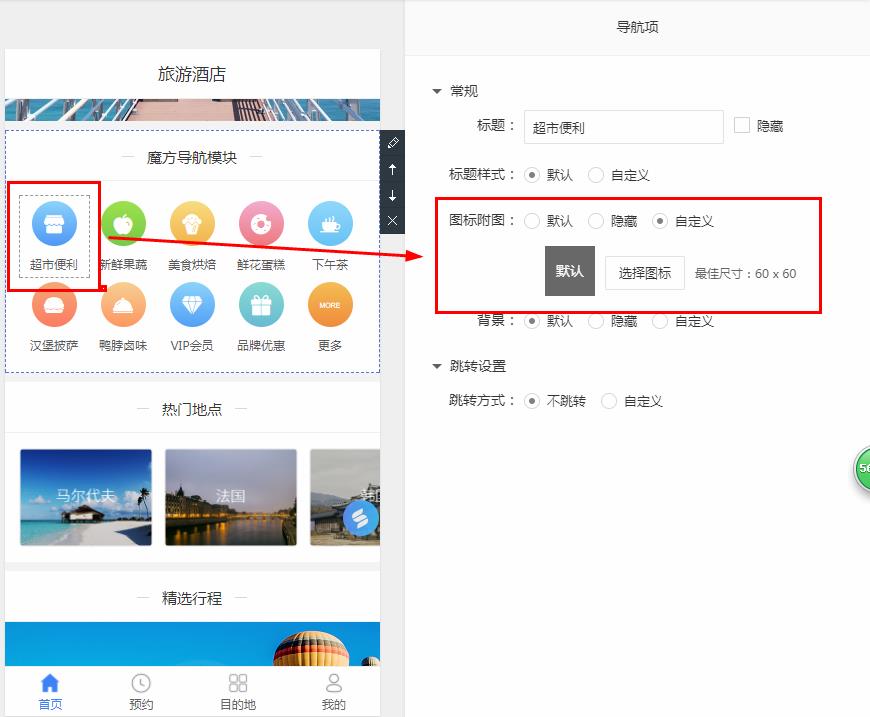The height and width of the screenshot is (717, 870).
Task: Select 隐藏 for 背景
Action: (596, 321)
